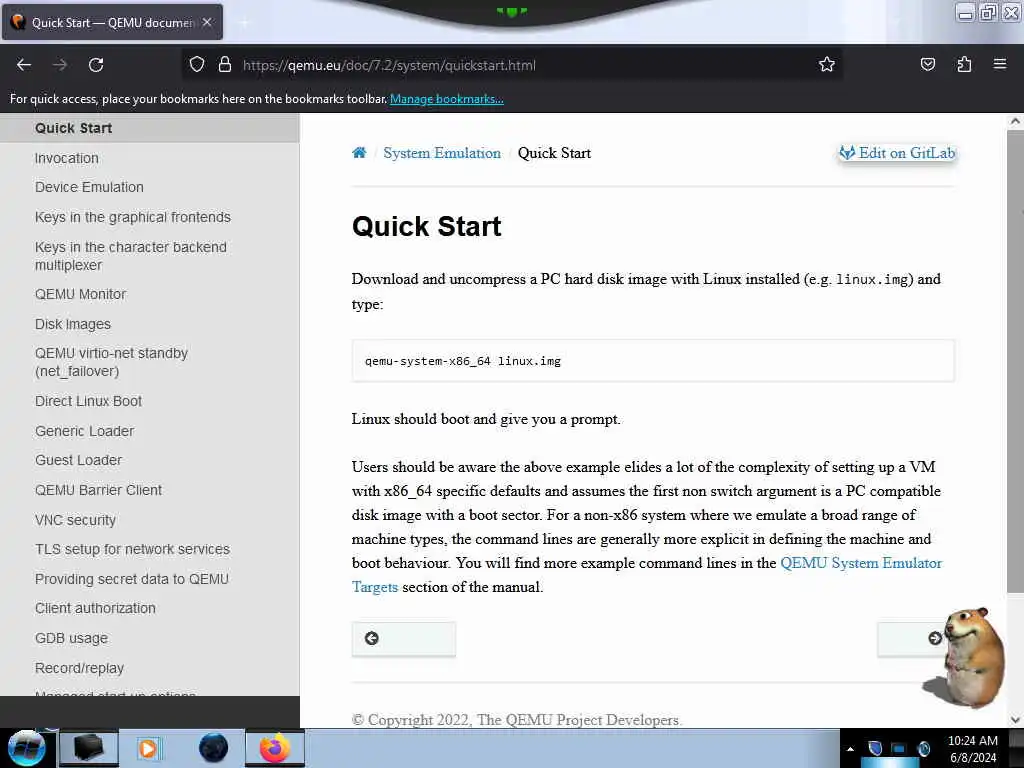This screenshot has width=1024, height=768.
Task: Open the Firefox hamburger menu
Action: pos(1000,64)
